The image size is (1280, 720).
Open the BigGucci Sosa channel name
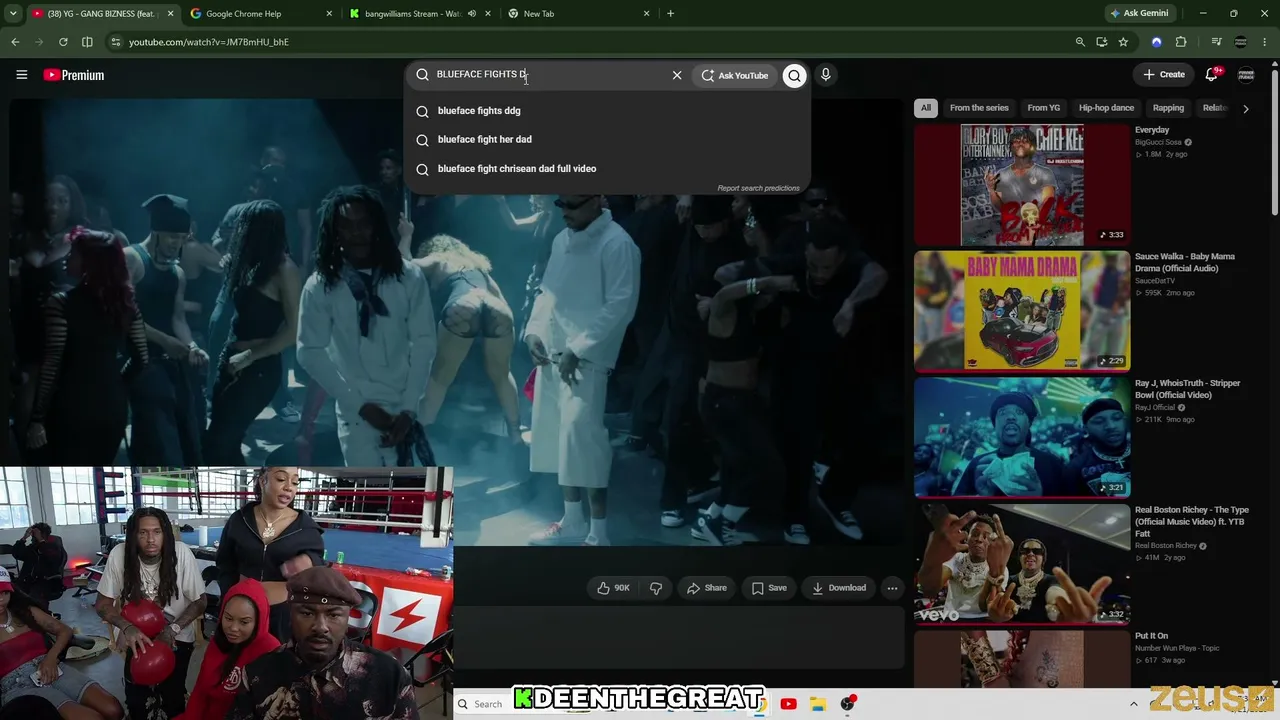[x=1158, y=142]
